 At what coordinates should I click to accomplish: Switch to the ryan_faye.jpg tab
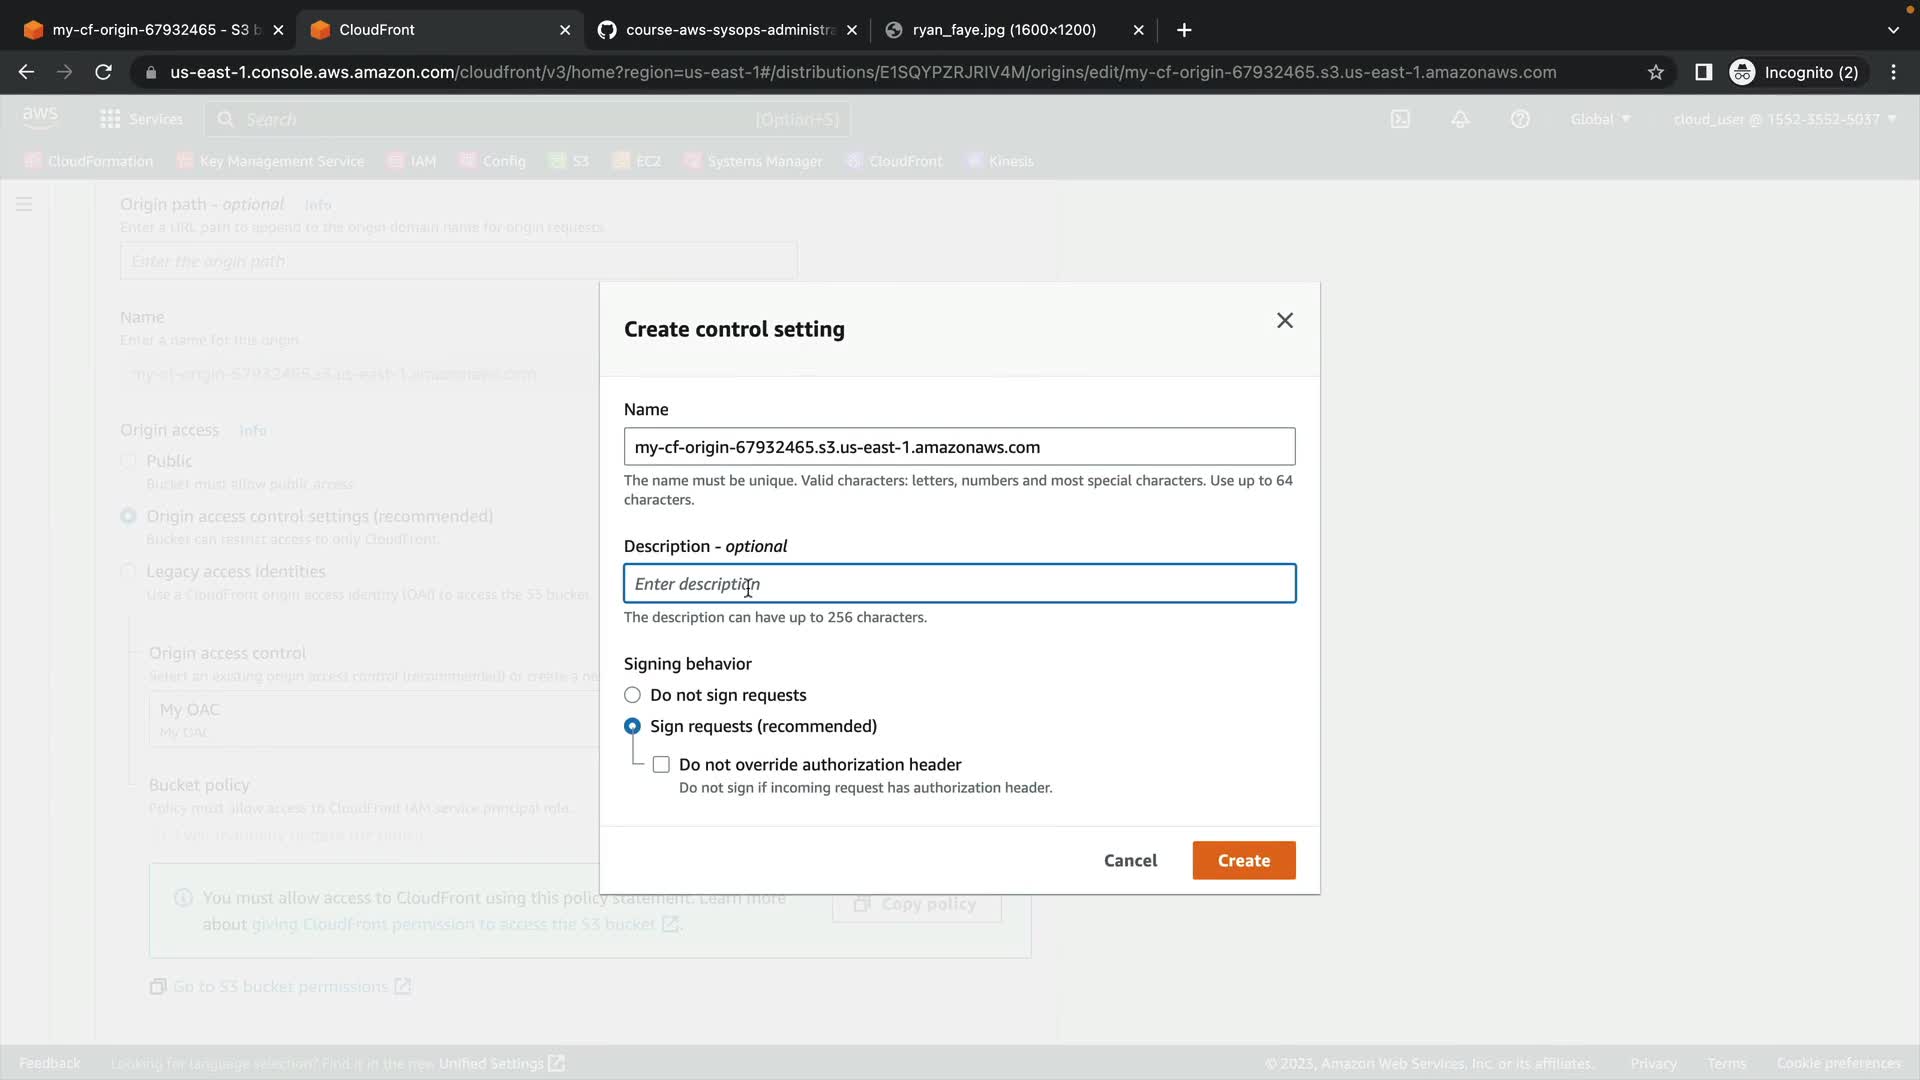coord(1003,30)
